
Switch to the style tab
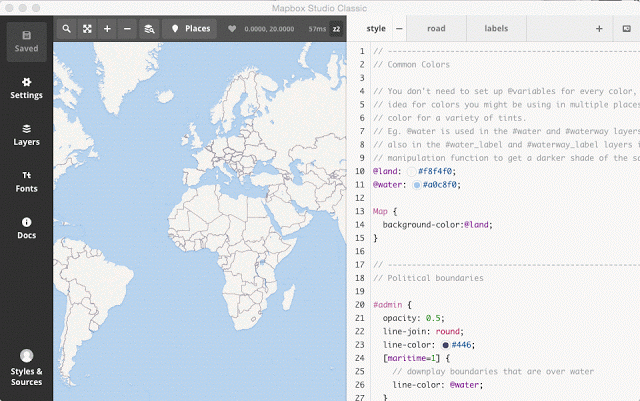(376, 29)
